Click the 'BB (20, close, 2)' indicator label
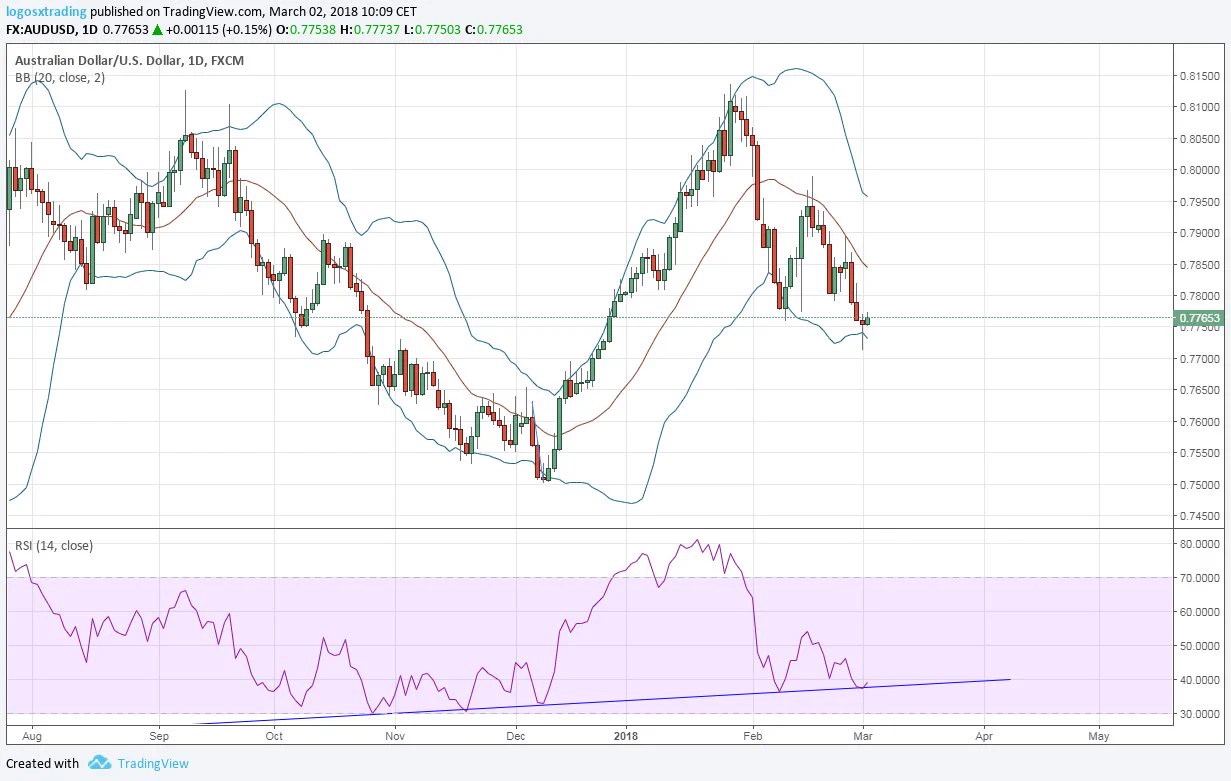This screenshot has height=781, width=1231. pos(59,78)
